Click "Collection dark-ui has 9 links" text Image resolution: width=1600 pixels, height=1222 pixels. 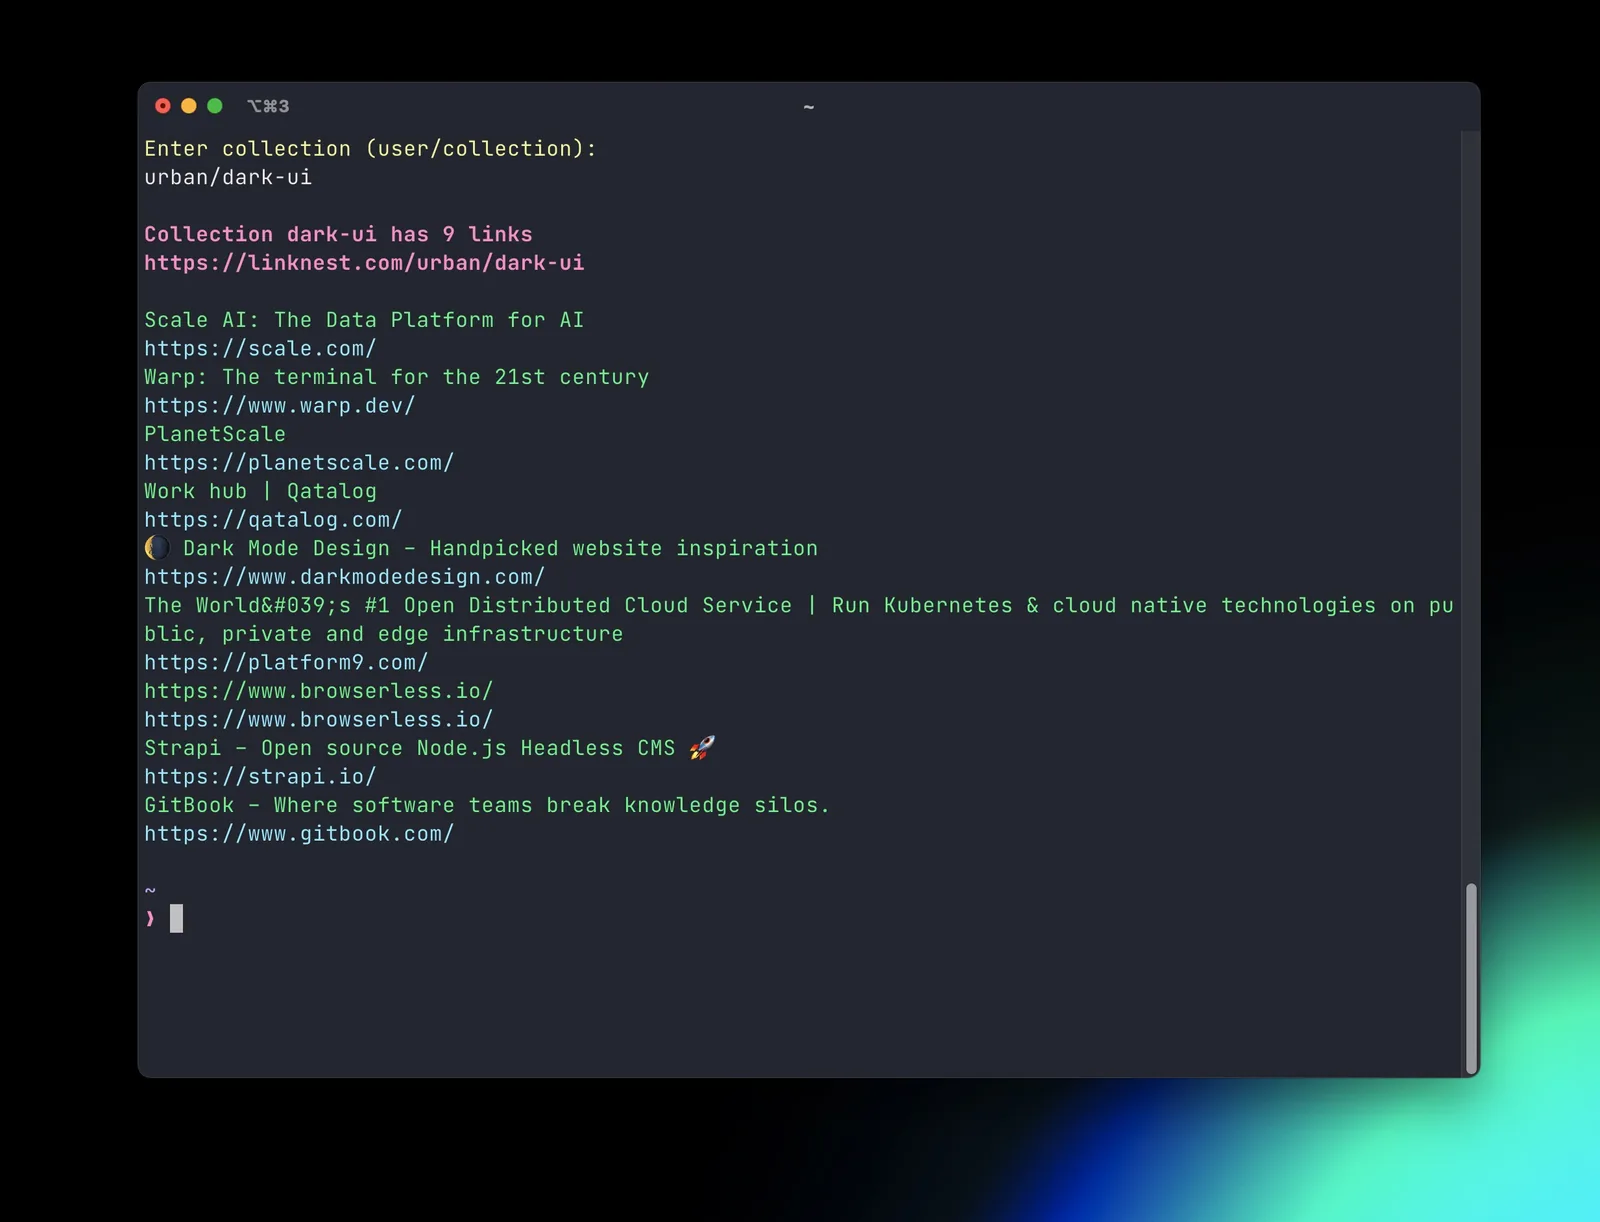[x=338, y=235]
